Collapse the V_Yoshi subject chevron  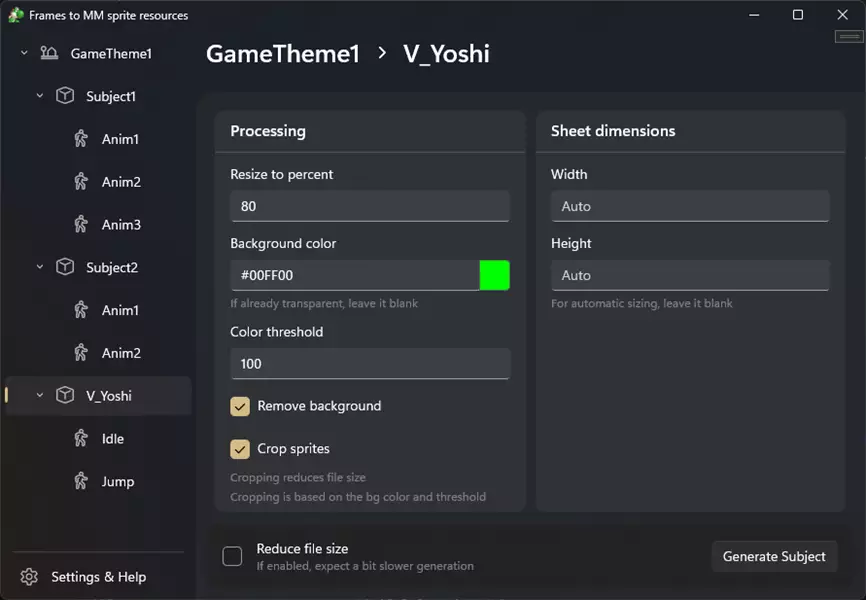(40, 395)
